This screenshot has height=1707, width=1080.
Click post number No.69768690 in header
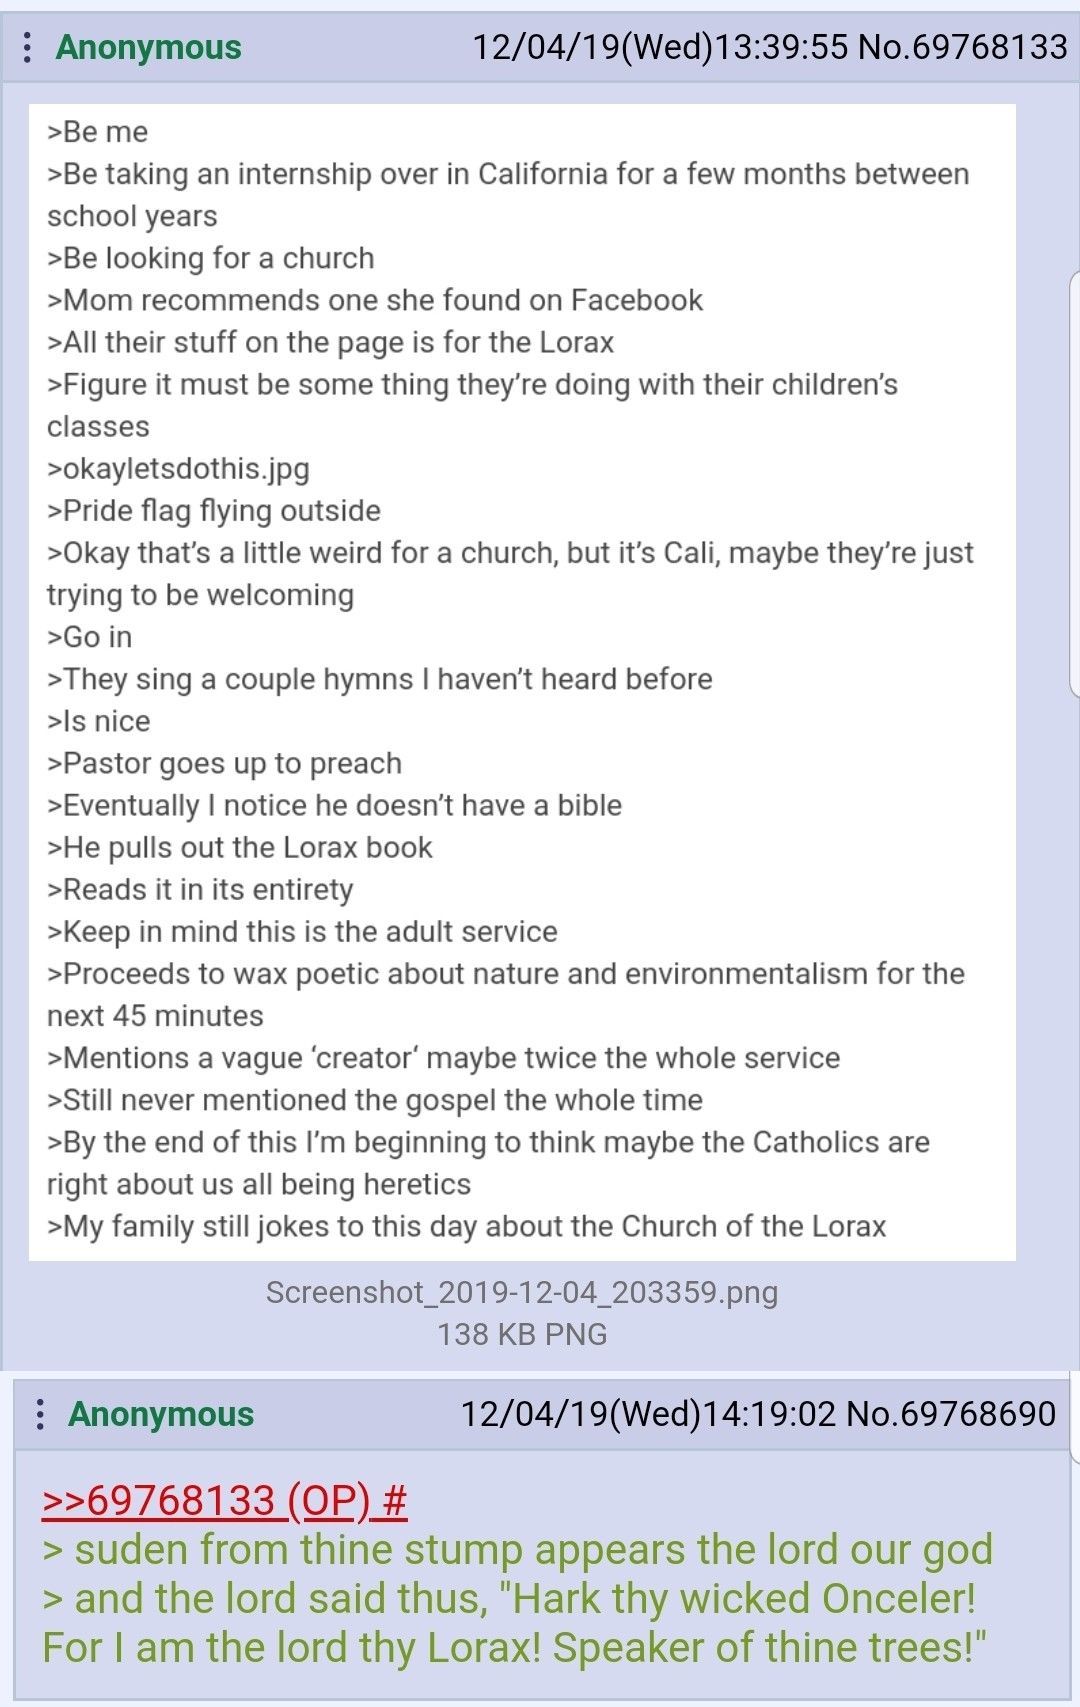[x=950, y=1413]
